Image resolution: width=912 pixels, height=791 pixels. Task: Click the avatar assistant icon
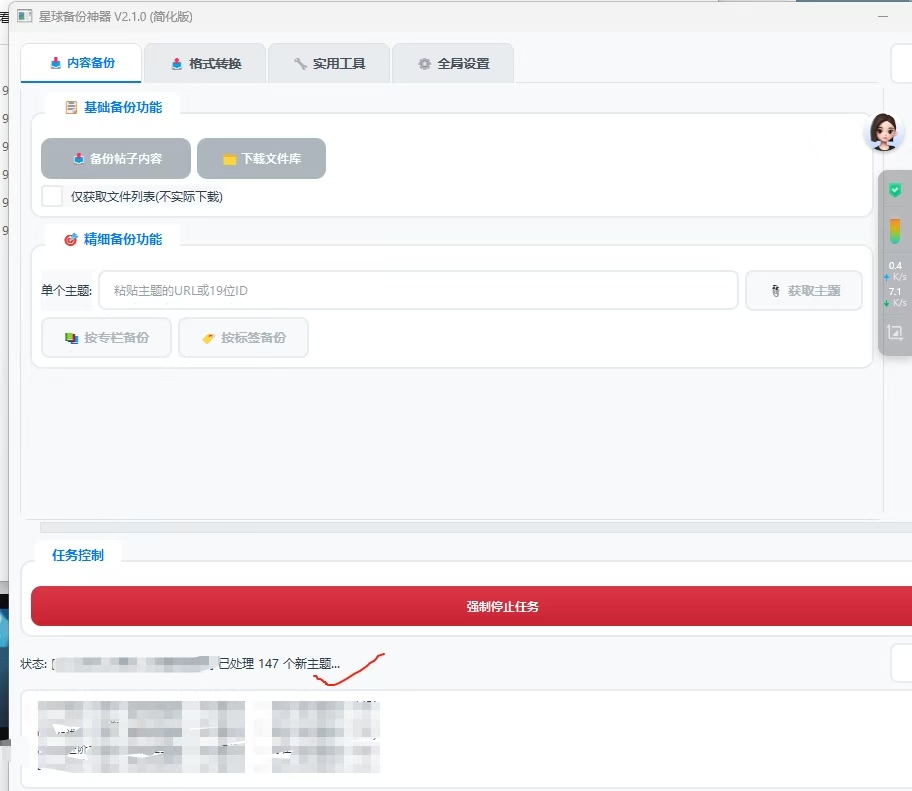(884, 132)
